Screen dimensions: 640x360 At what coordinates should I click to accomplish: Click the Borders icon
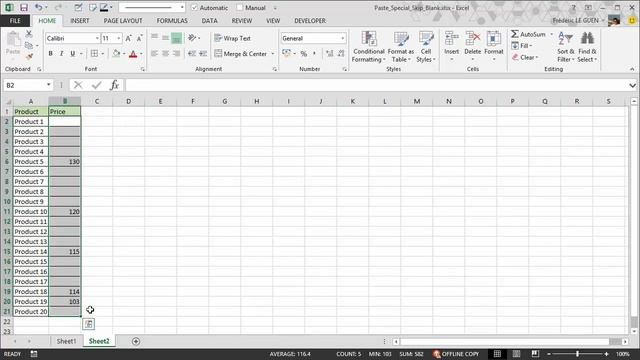[x=94, y=53]
